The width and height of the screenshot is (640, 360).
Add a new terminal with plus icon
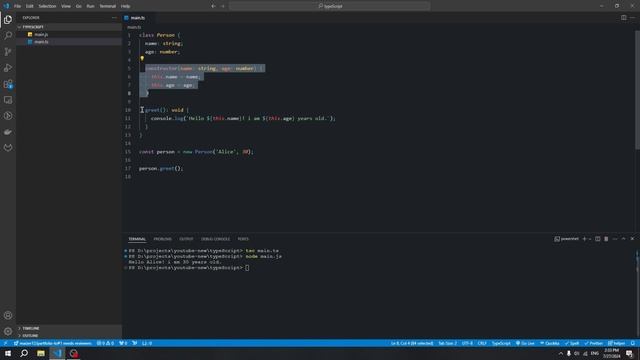(x=584, y=239)
